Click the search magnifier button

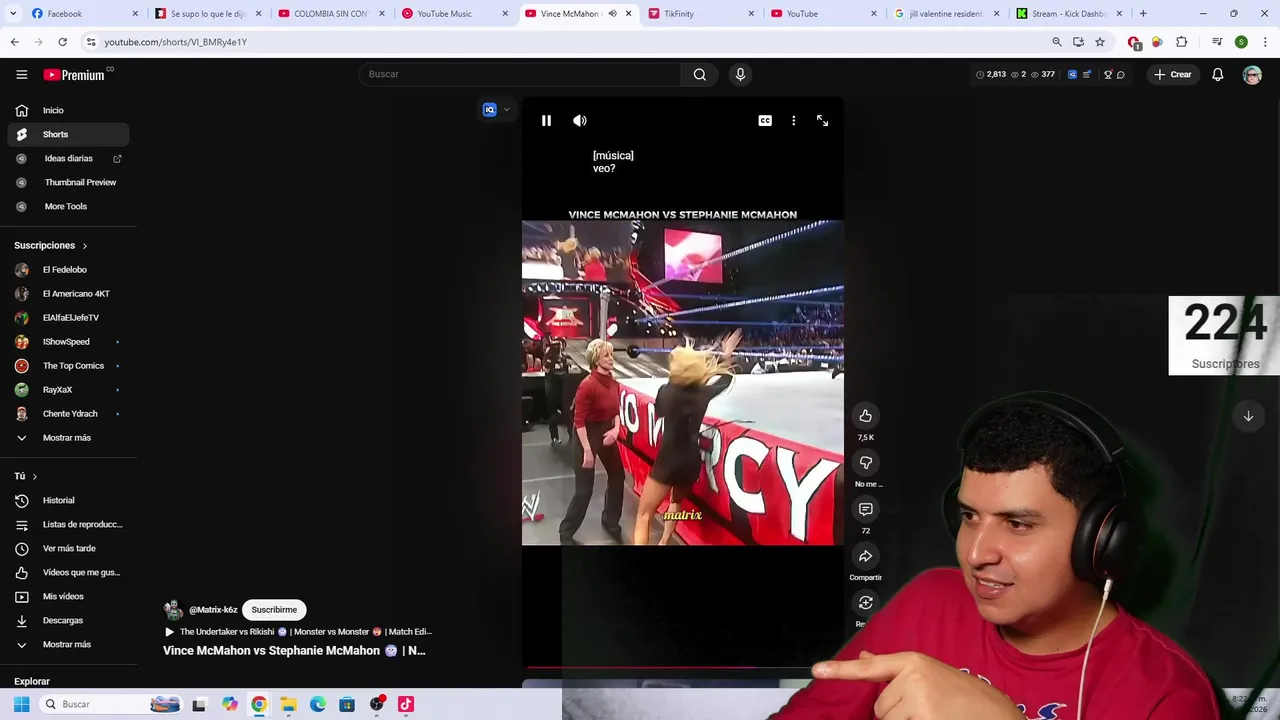(x=699, y=74)
